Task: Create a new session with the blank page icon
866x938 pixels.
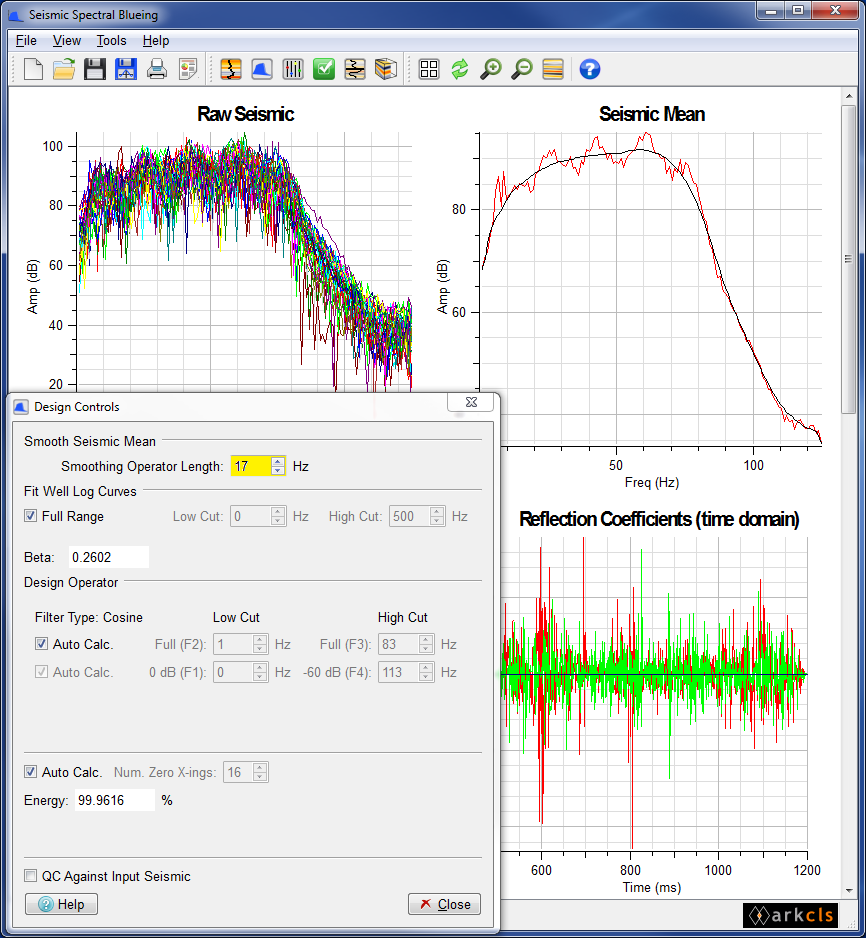Action: click(33, 69)
